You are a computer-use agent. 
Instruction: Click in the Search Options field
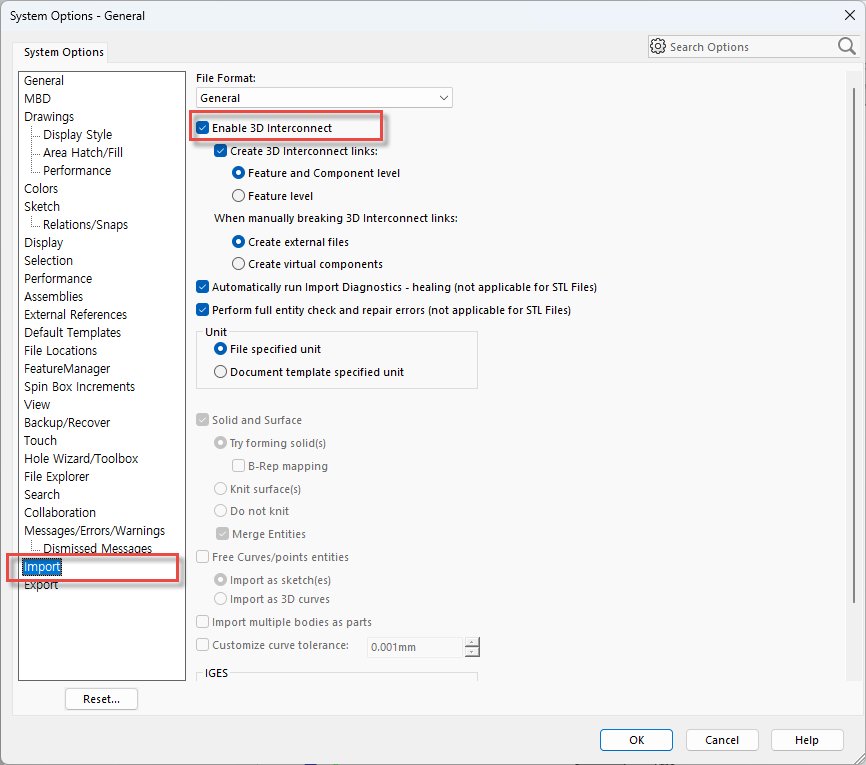(751, 47)
